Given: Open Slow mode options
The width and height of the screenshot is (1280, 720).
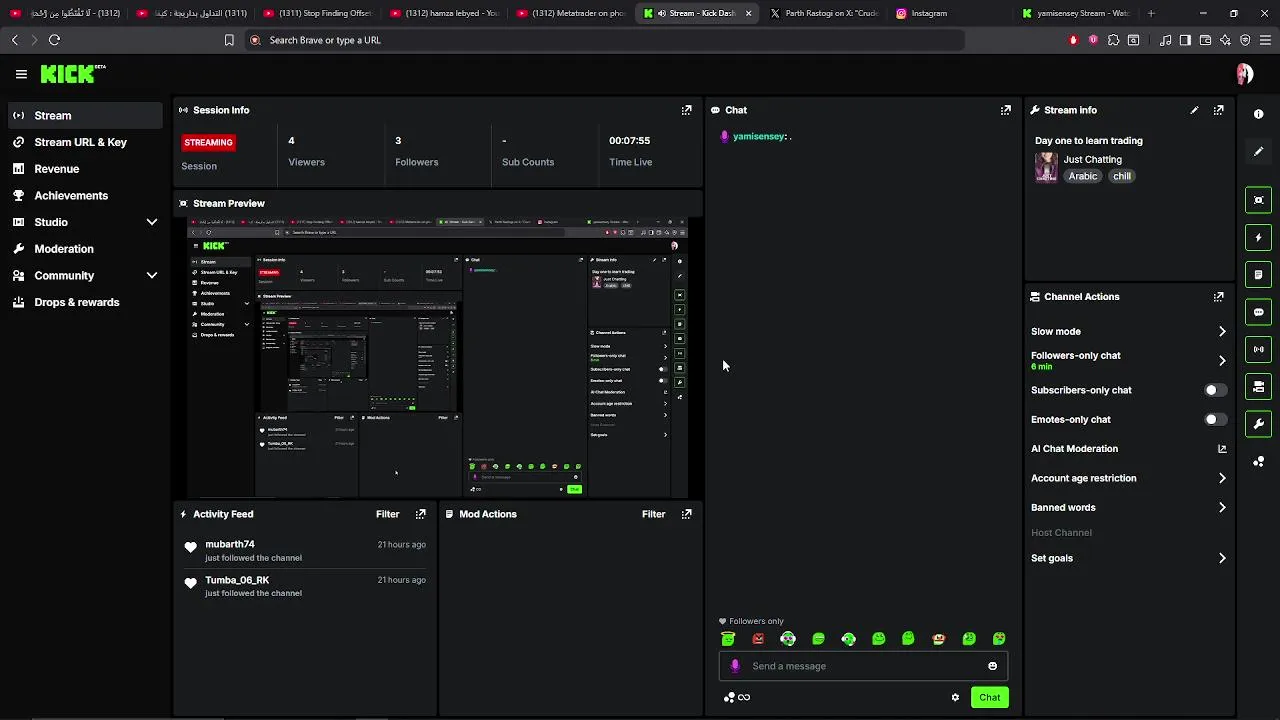Looking at the screenshot, I should [1128, 331].
